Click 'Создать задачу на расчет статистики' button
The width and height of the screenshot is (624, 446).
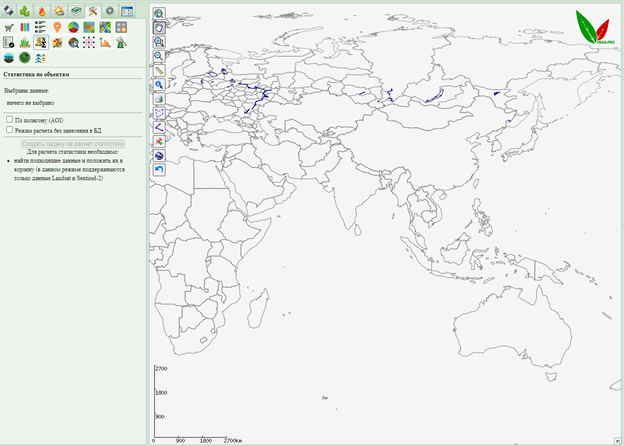[72, 143]
